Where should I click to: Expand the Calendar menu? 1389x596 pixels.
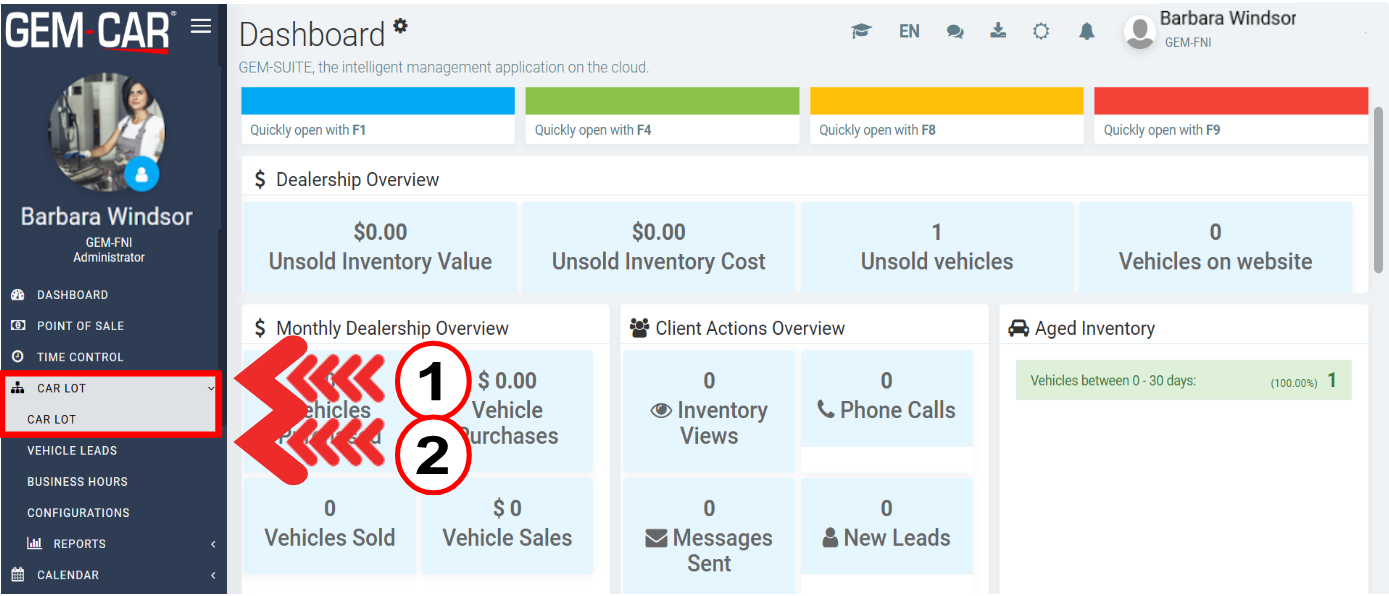click(213, 575)
